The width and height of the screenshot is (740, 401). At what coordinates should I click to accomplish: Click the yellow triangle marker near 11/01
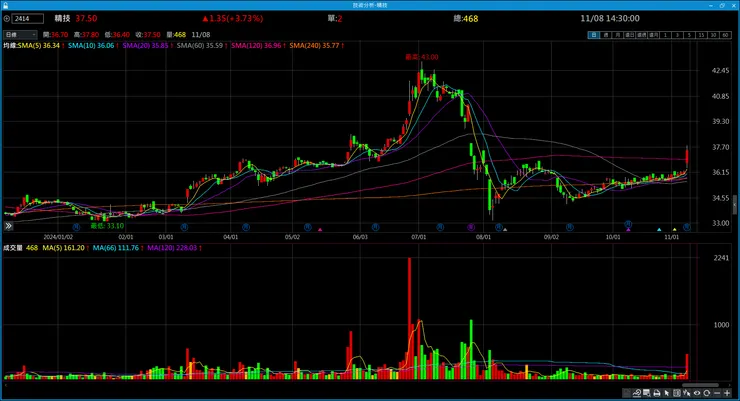(x=674, y=230)
